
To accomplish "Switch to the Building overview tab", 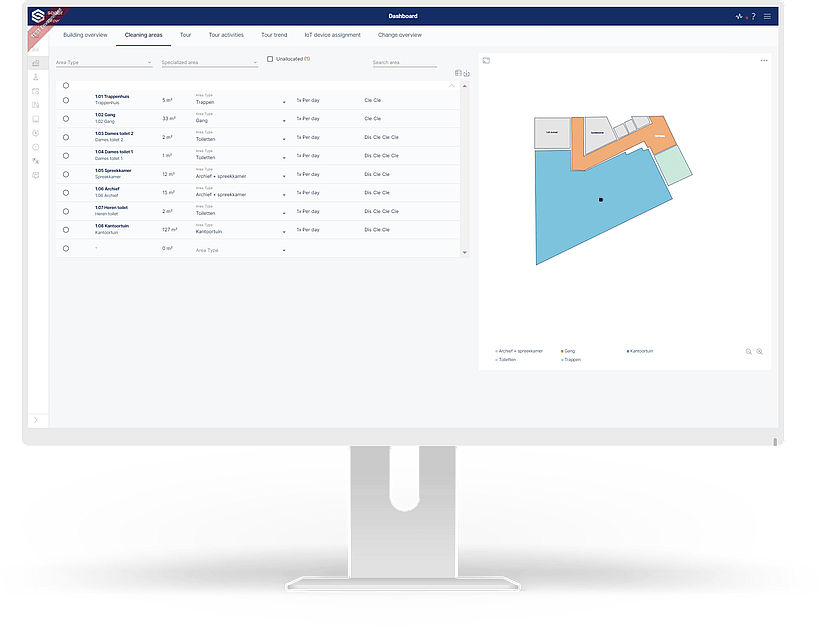I will 85,35.
